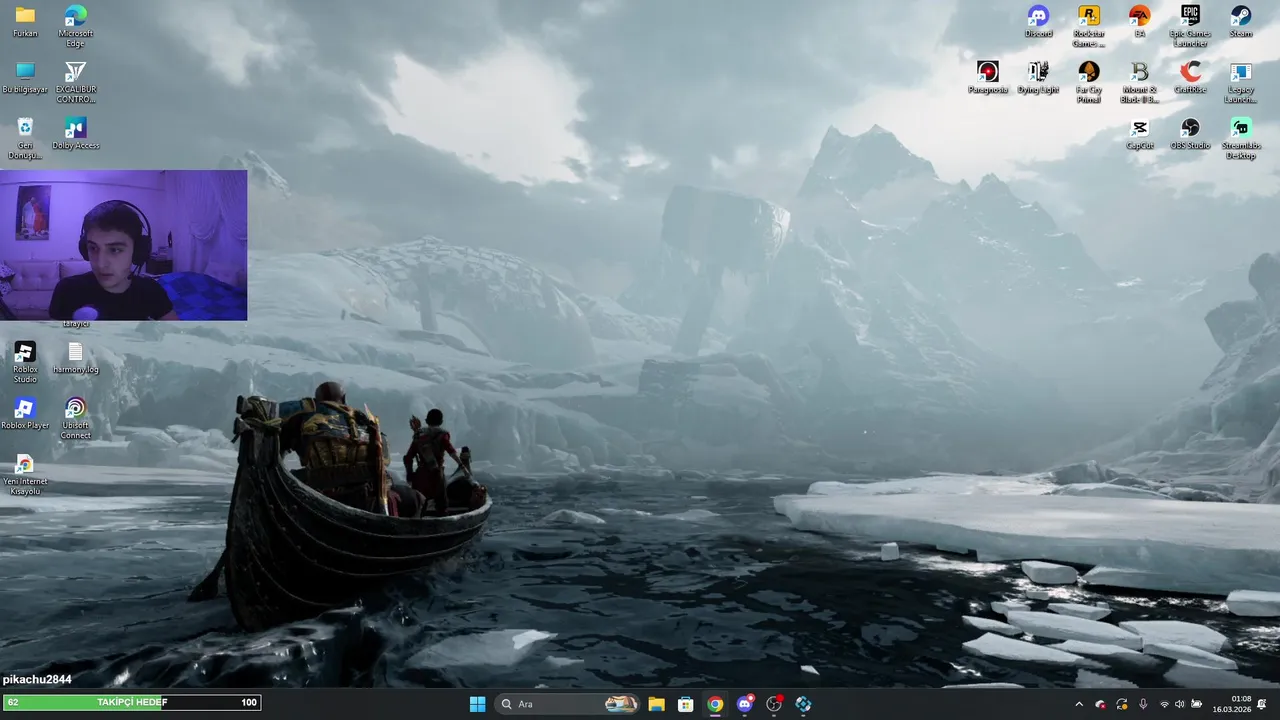The height and width of the screenshot is (720, 1280).
Task: Select the harmony.log file
Action: pos(75,357)
